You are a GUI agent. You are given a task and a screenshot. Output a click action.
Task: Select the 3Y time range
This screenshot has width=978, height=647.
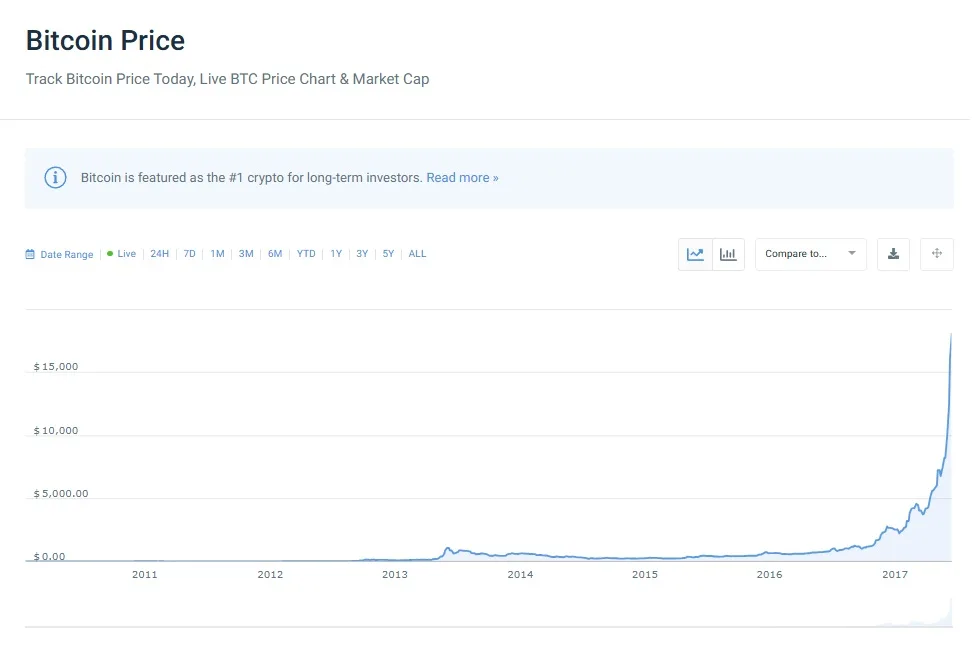362,254
